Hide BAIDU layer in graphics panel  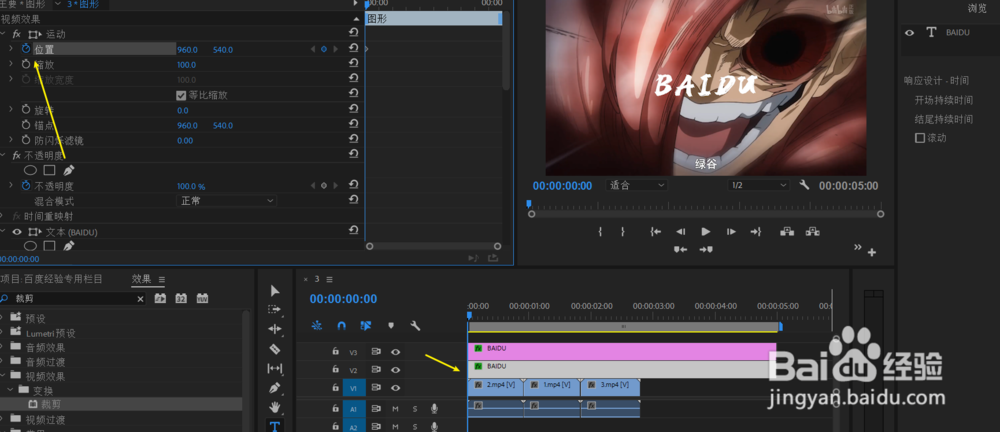909,33
